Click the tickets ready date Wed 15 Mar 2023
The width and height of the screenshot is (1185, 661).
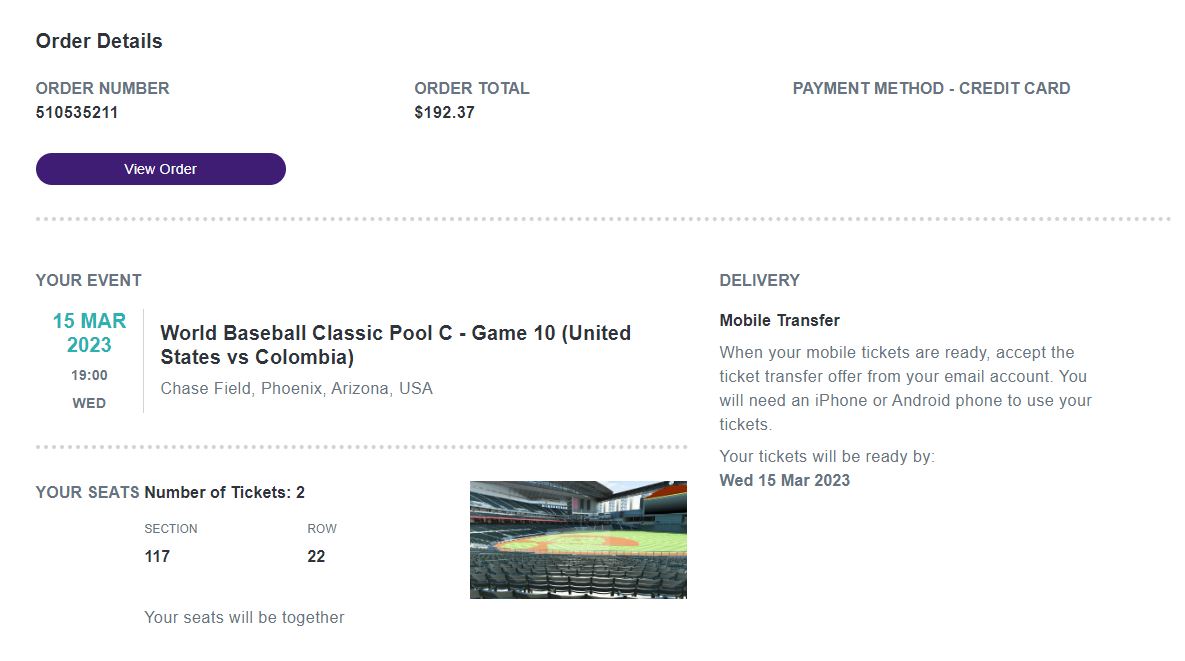click(x=784, y=480)
